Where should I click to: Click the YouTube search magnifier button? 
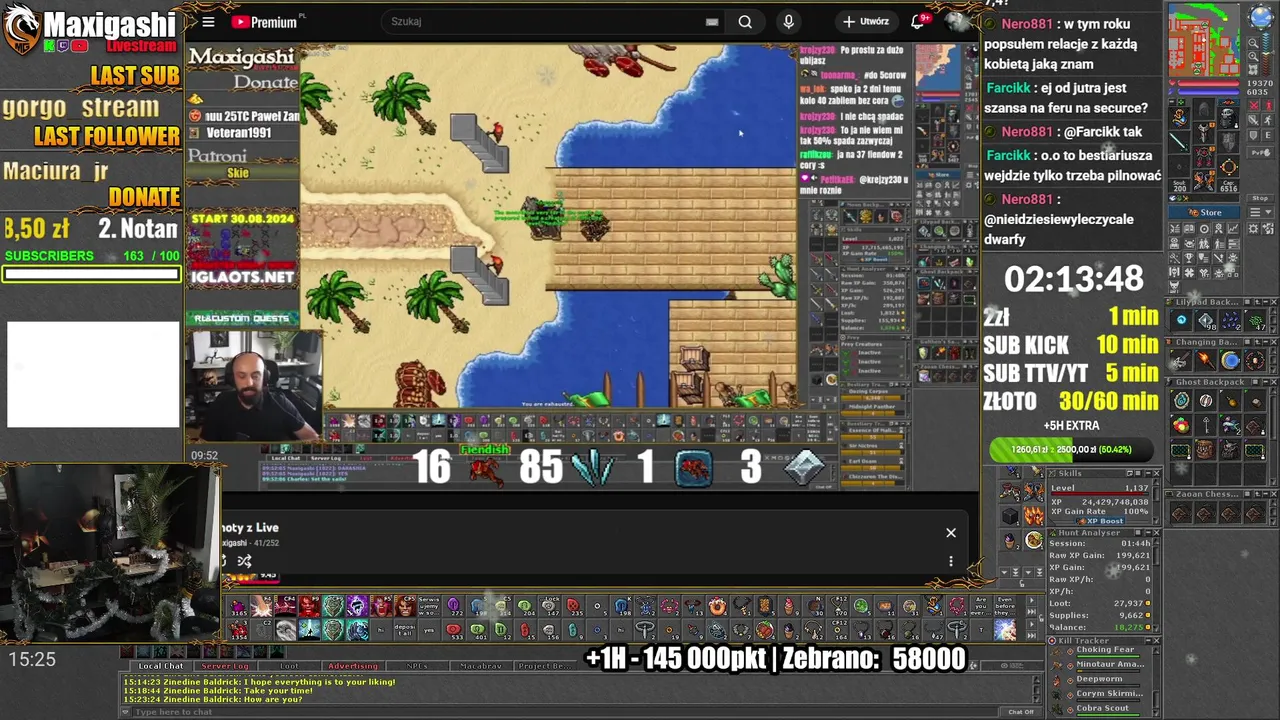pos(745,22)
